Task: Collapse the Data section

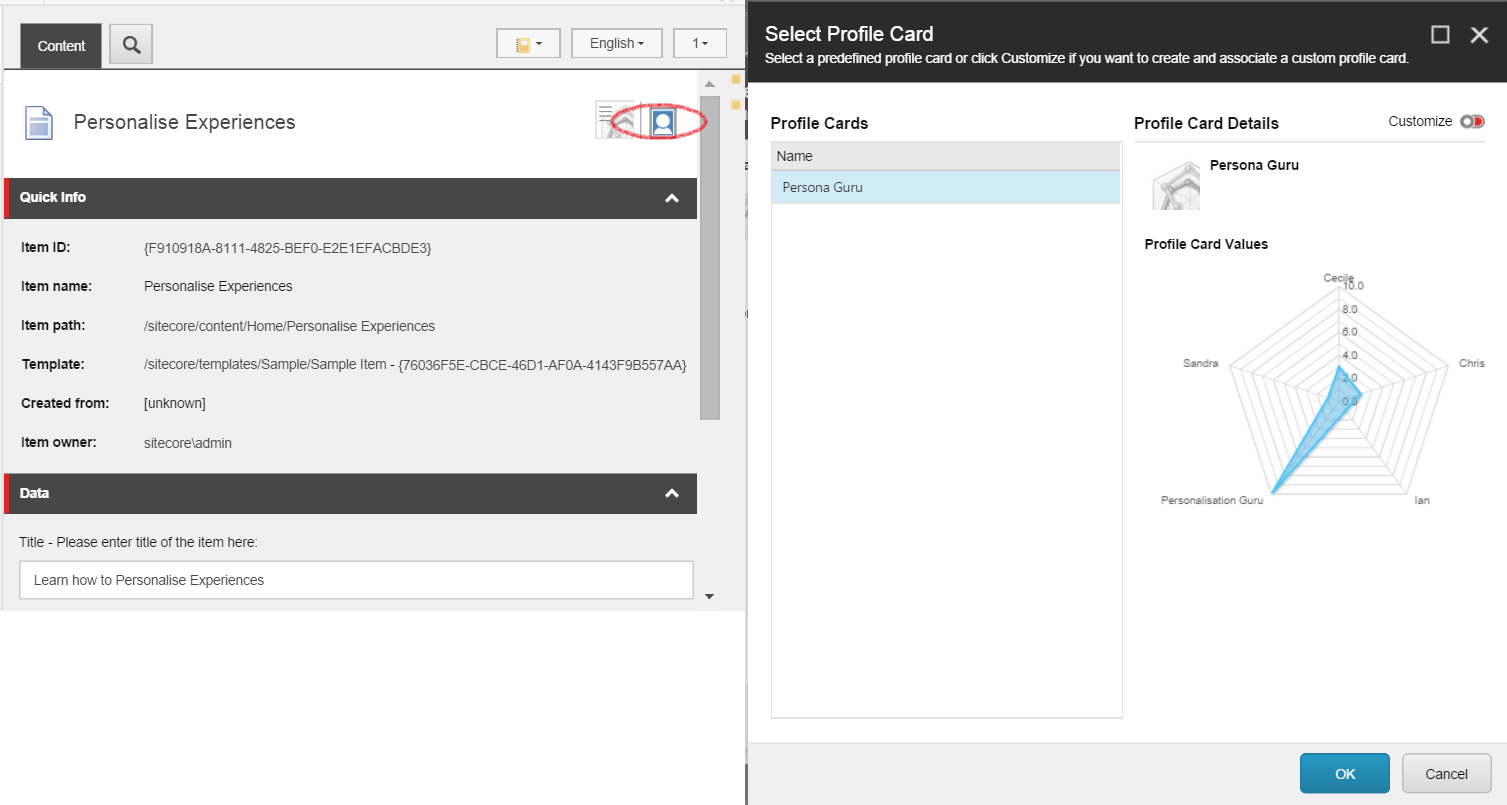Action: (x=672, y=493)
